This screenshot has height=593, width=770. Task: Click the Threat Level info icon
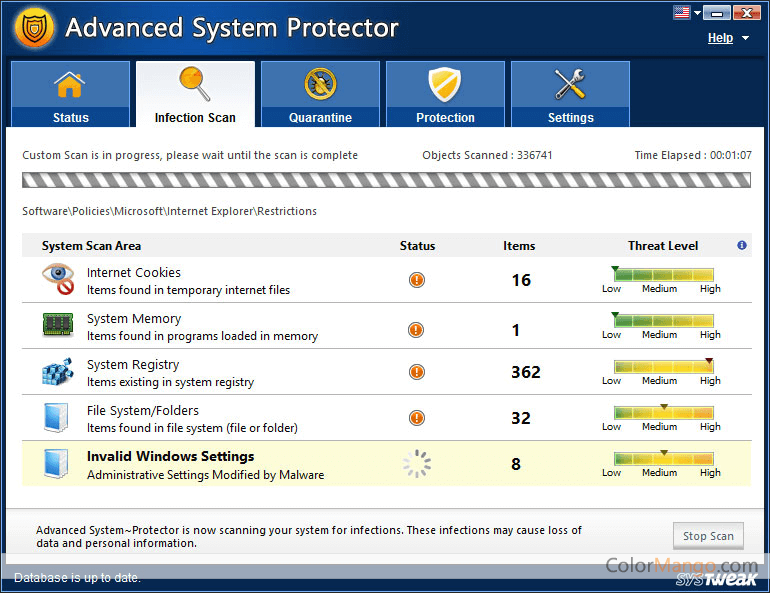point(742,245)
